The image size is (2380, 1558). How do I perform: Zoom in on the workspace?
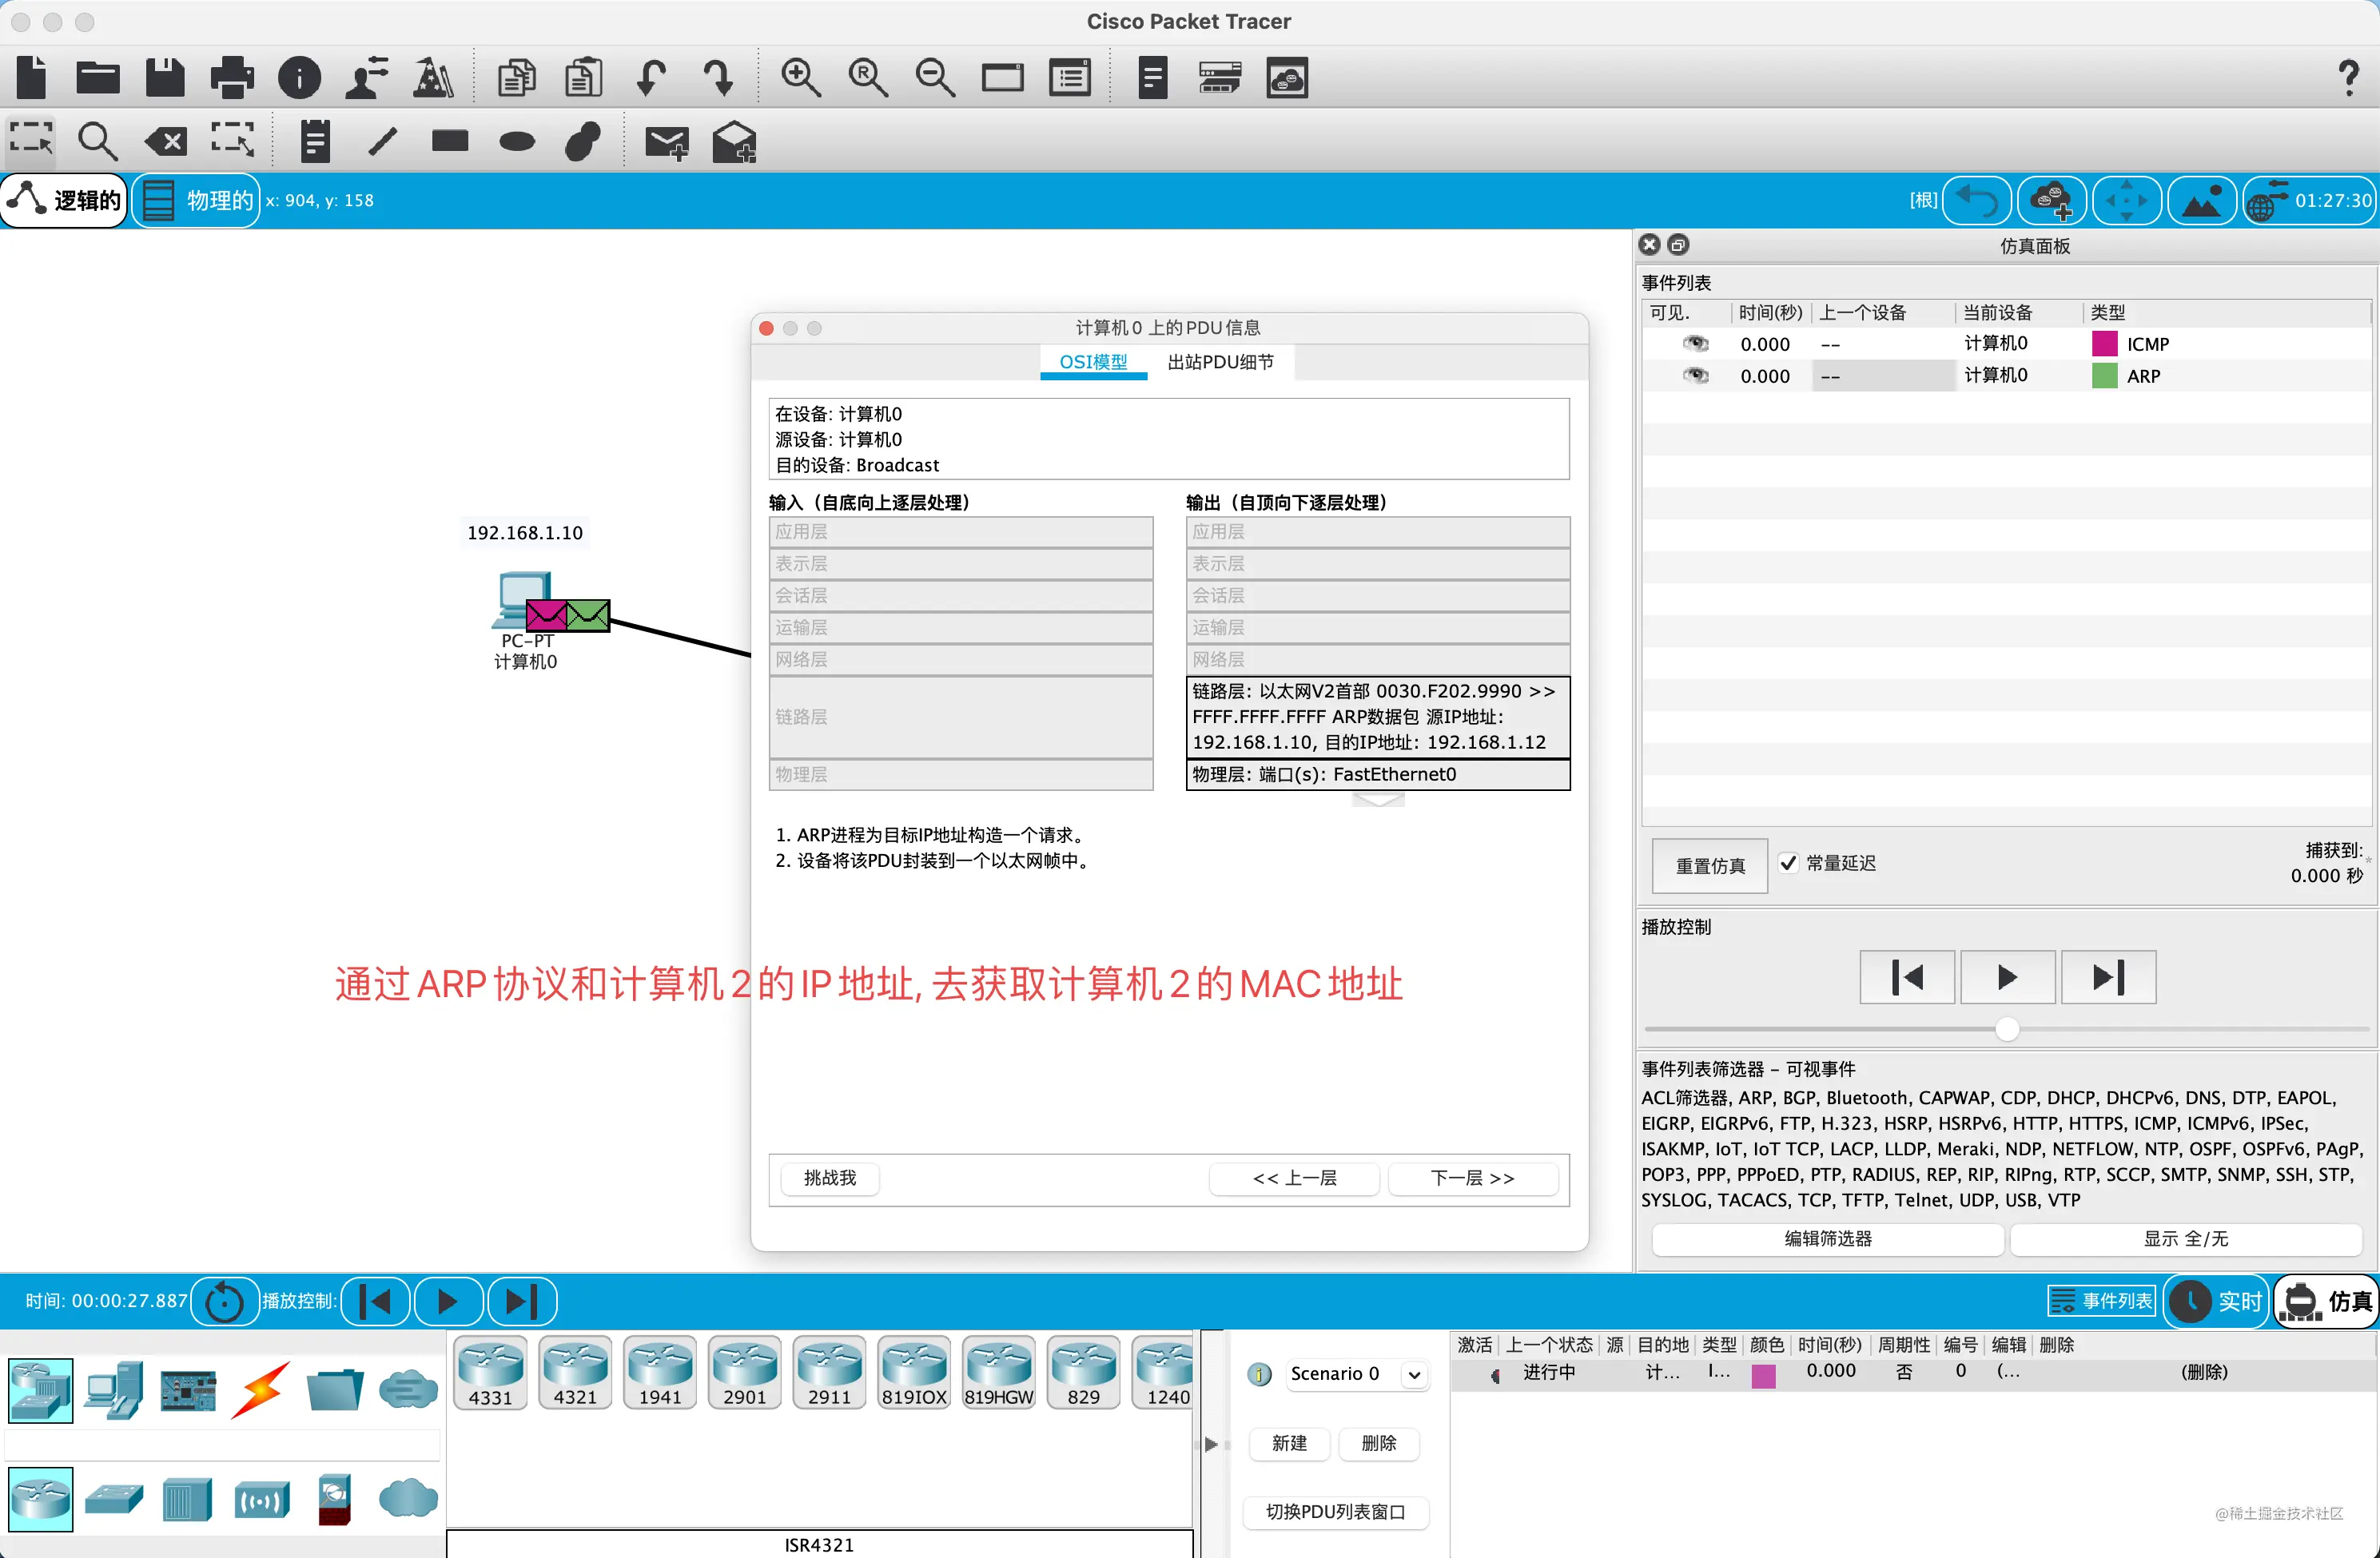pyautogui.click(x=801, y=77)
